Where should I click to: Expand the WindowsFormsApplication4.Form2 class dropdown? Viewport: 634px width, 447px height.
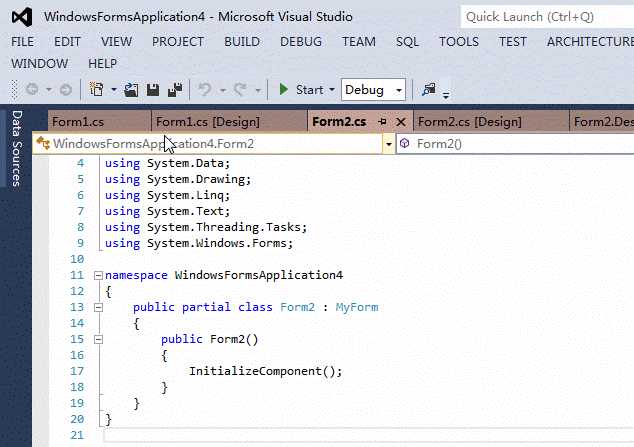pyautogui.click(x=389, y=144)
